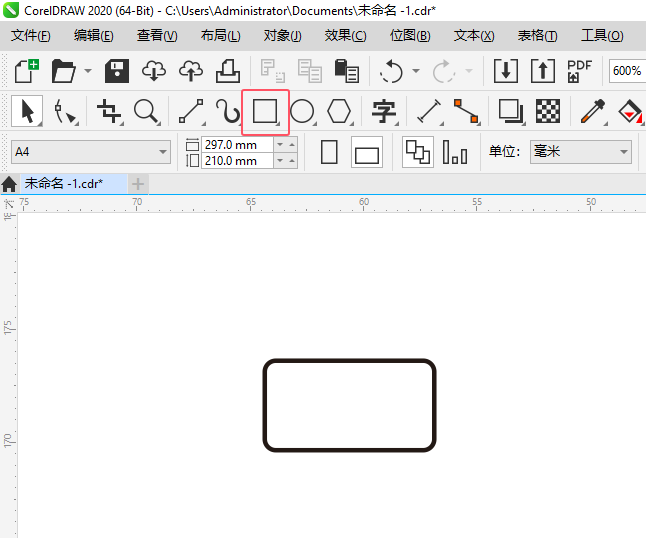This screenshot has width=646, height=538.
Task: Open the 效果(C) menu
Action: 345,35
